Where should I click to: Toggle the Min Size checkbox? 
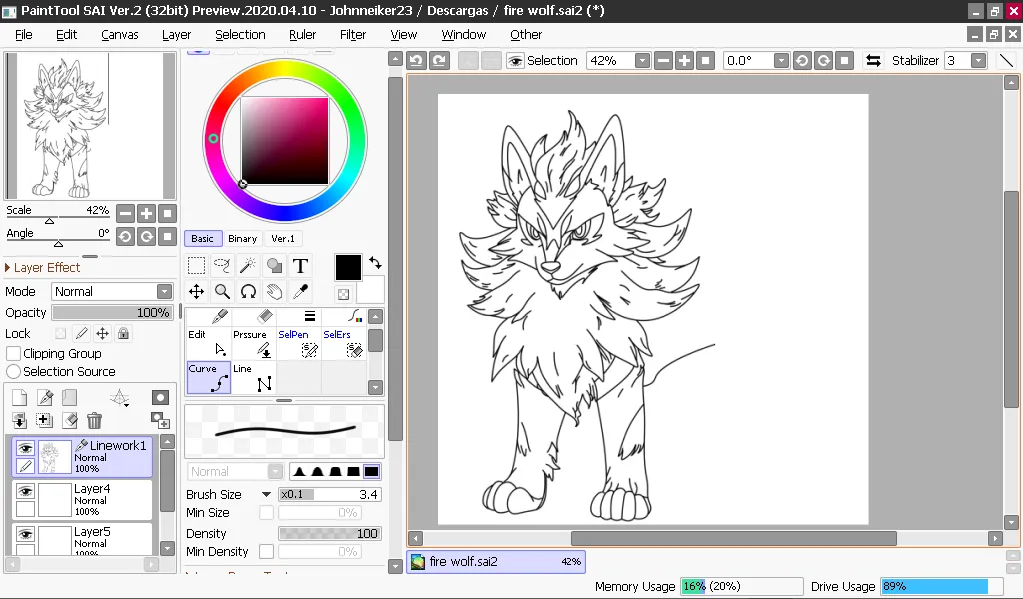tap(266, 513)
